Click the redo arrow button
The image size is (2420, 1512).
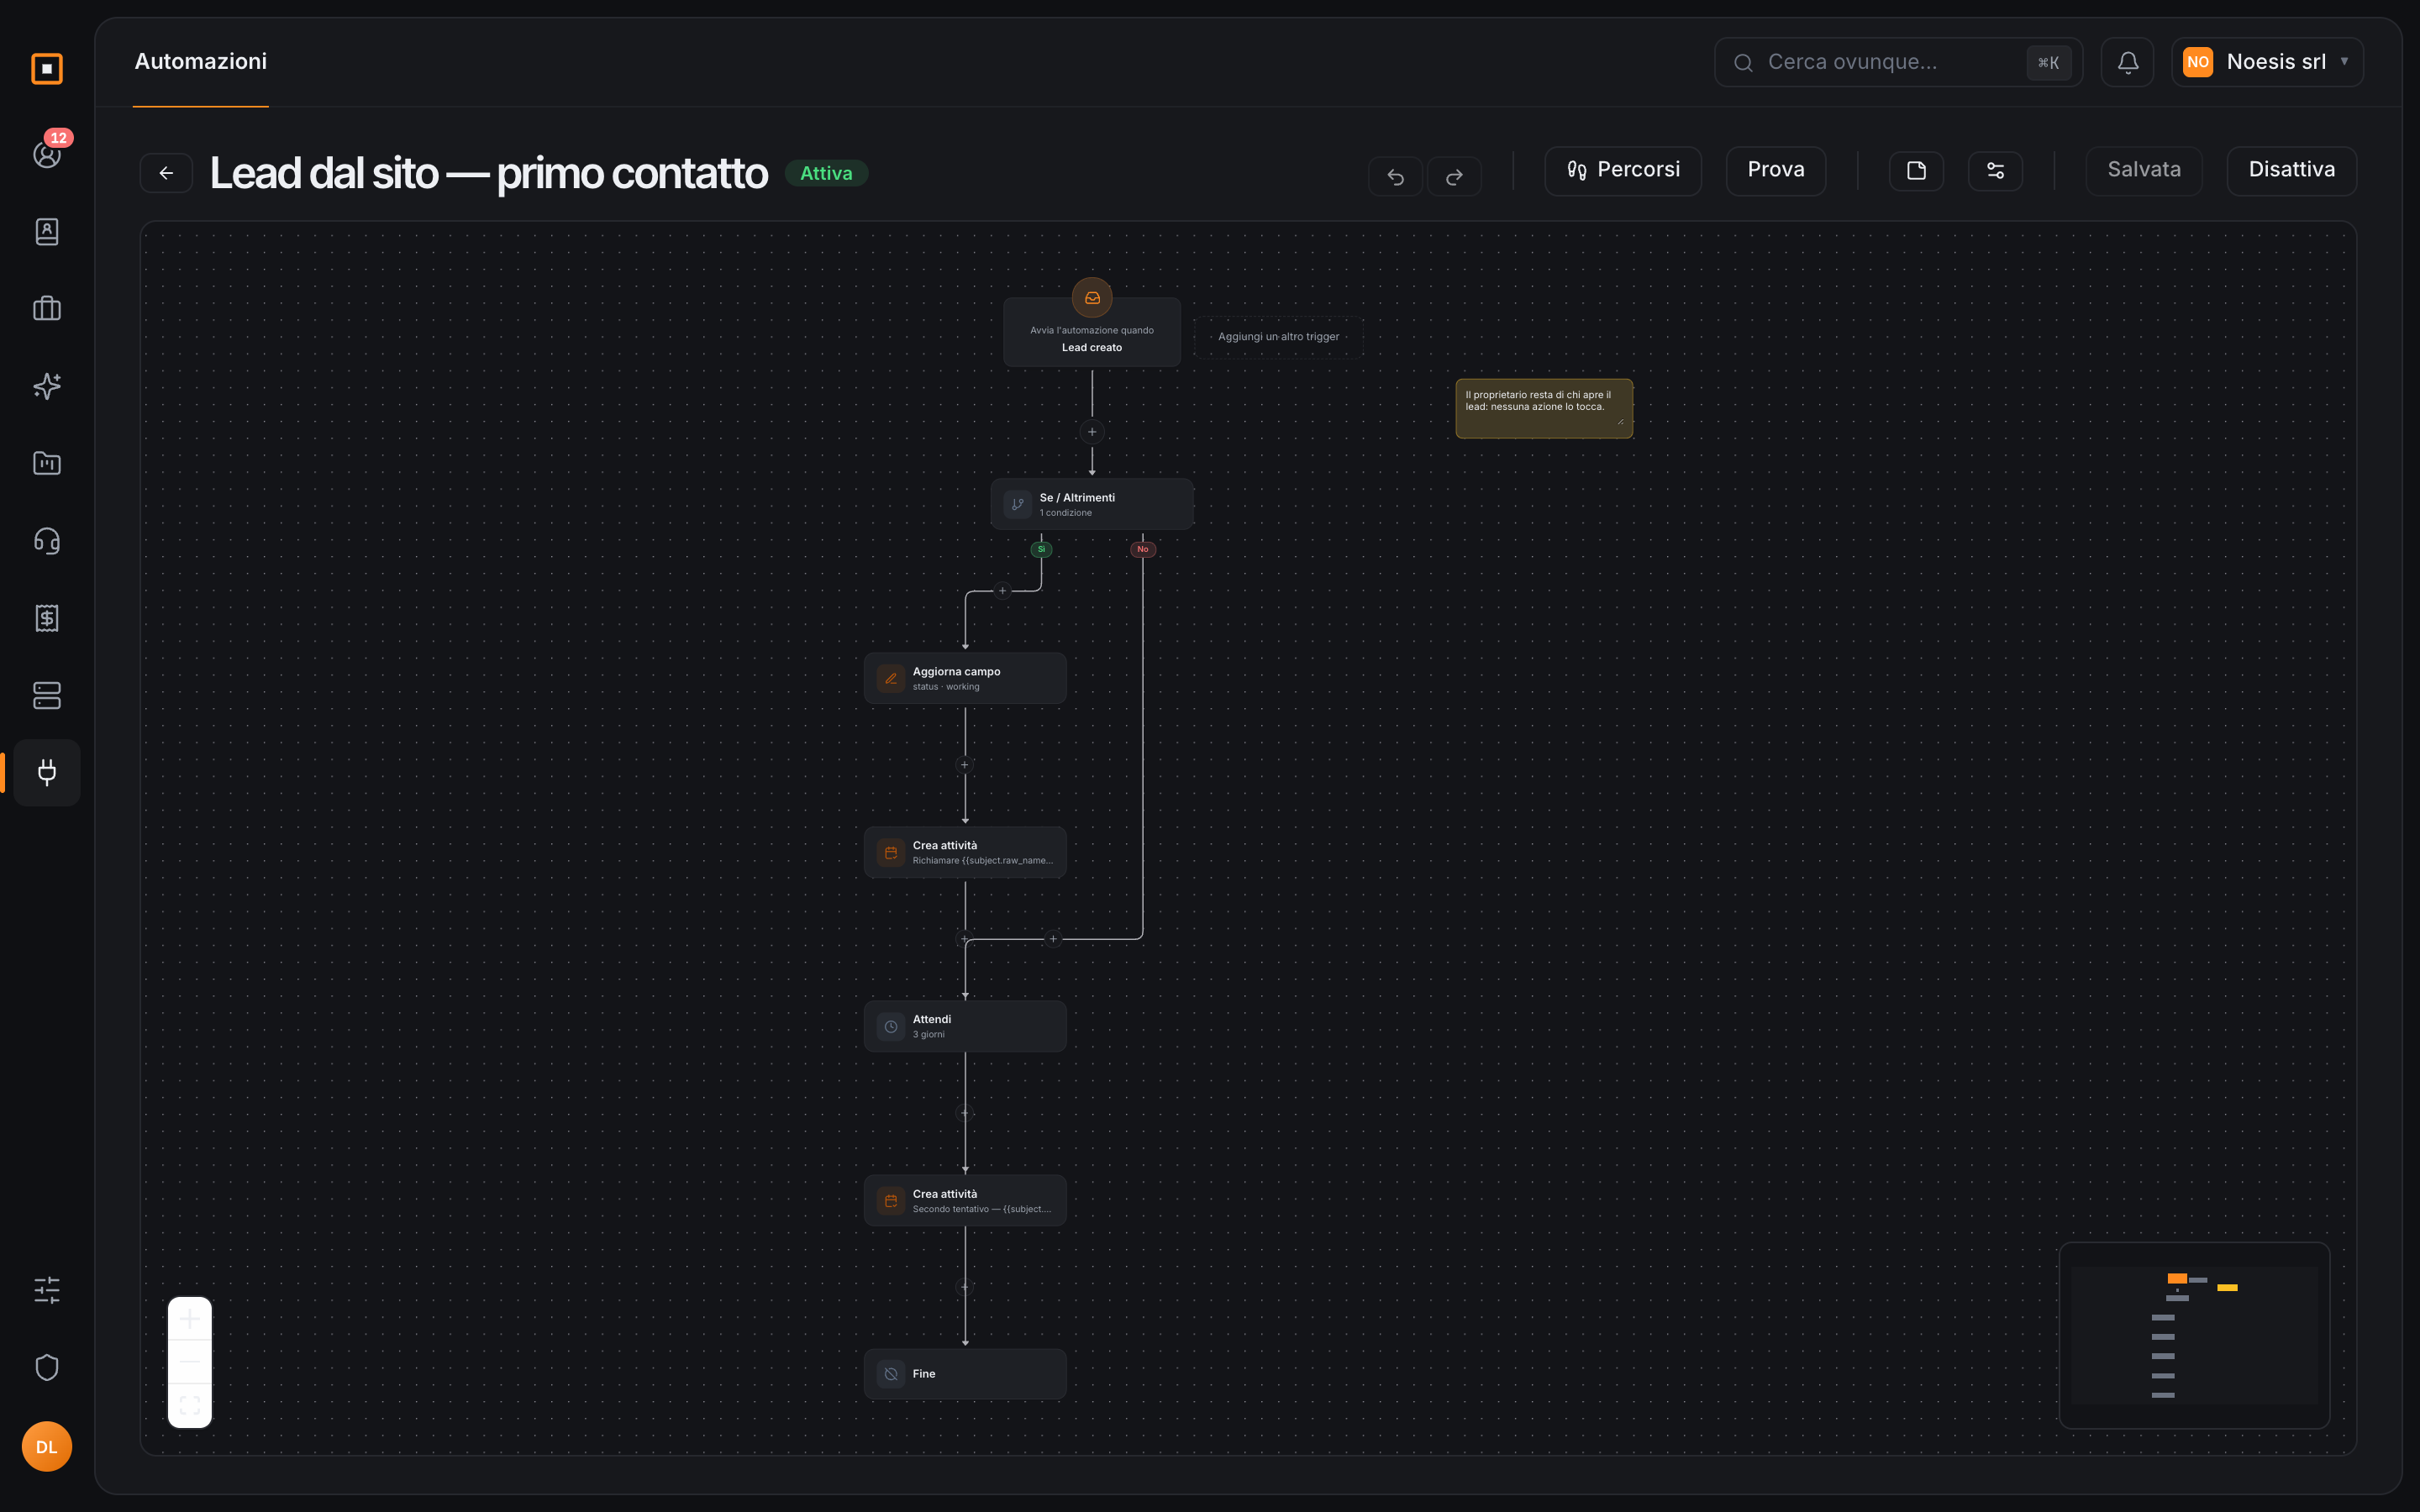click(1454, 176)
